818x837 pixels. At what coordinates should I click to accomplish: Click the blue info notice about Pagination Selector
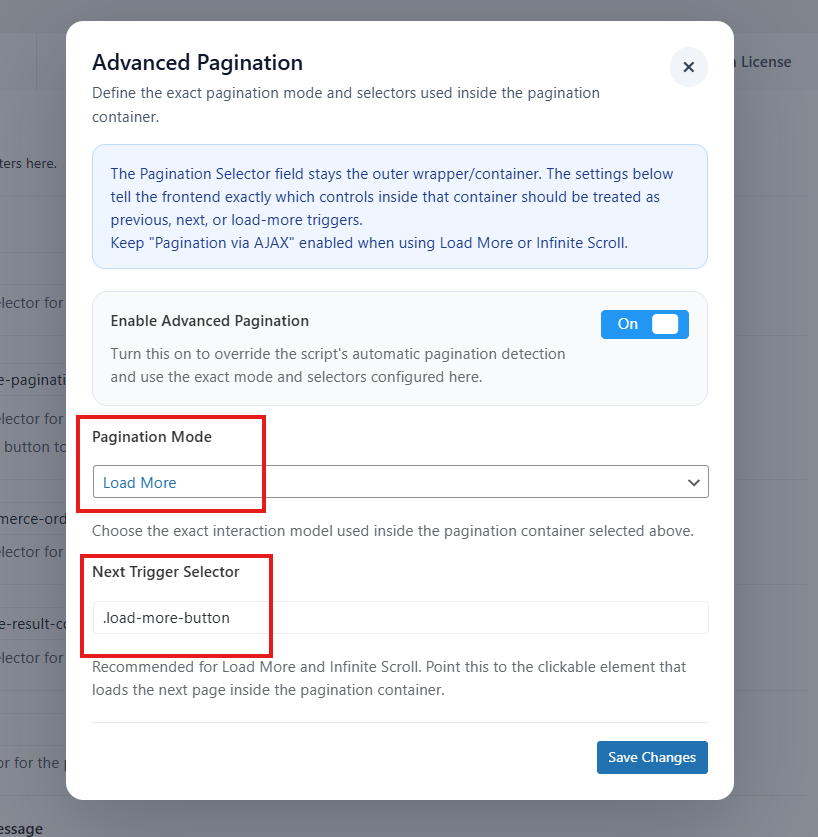(400, 207)
